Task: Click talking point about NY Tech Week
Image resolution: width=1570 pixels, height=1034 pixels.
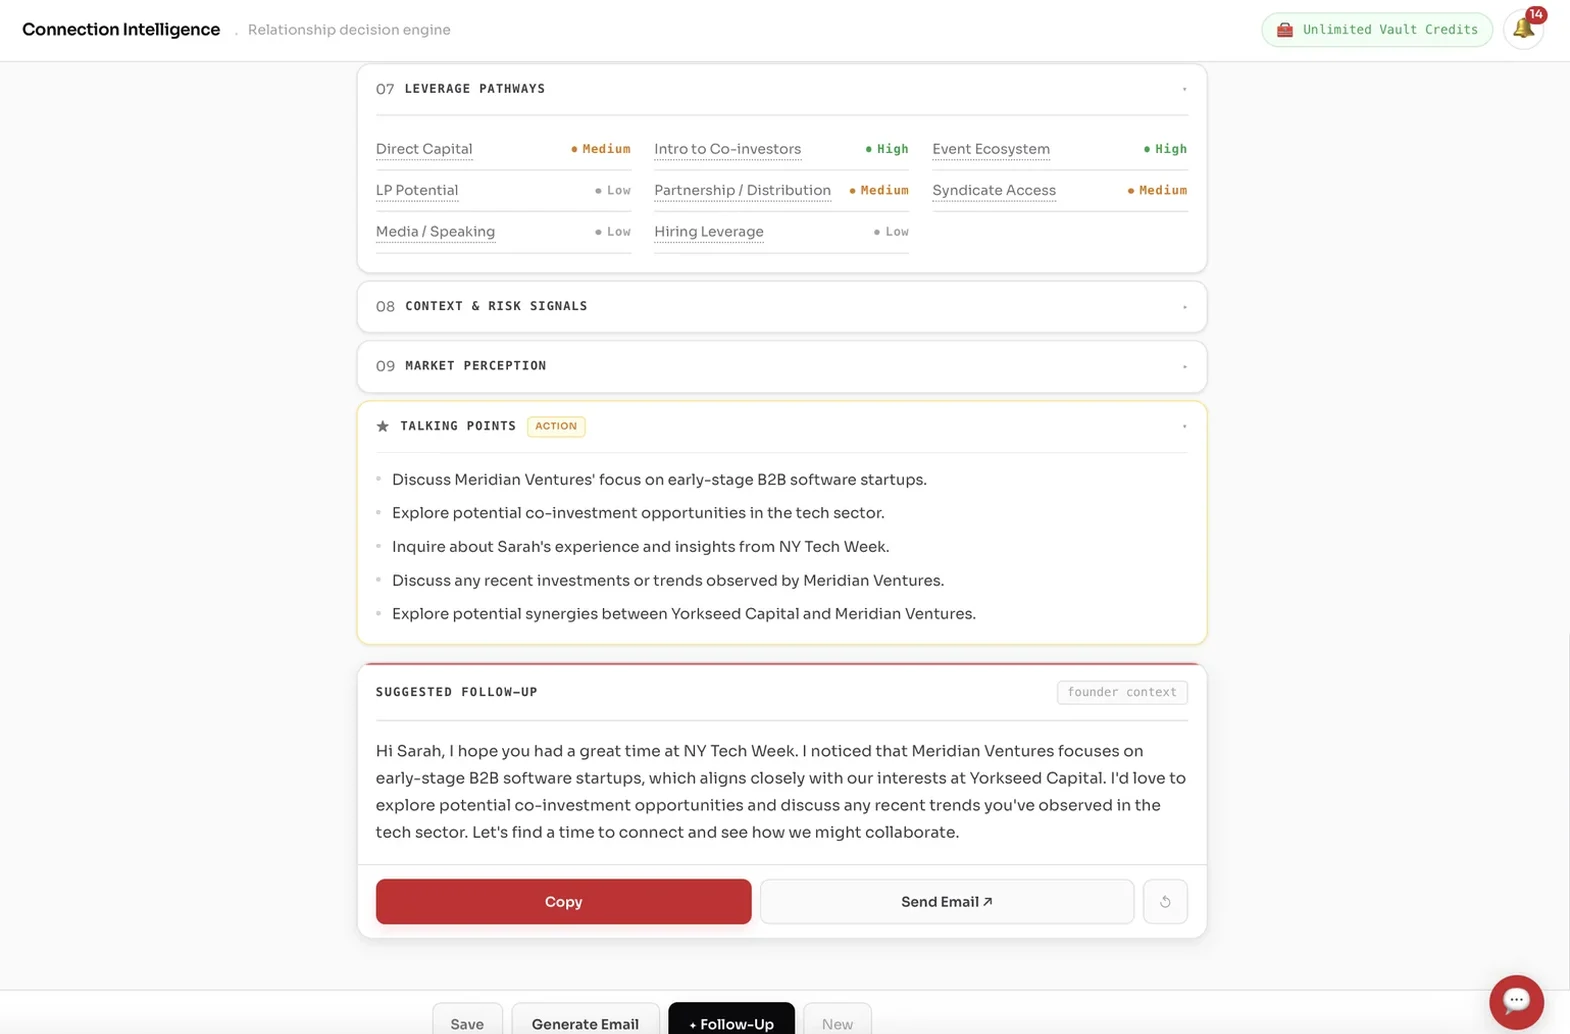Action: 640,547
